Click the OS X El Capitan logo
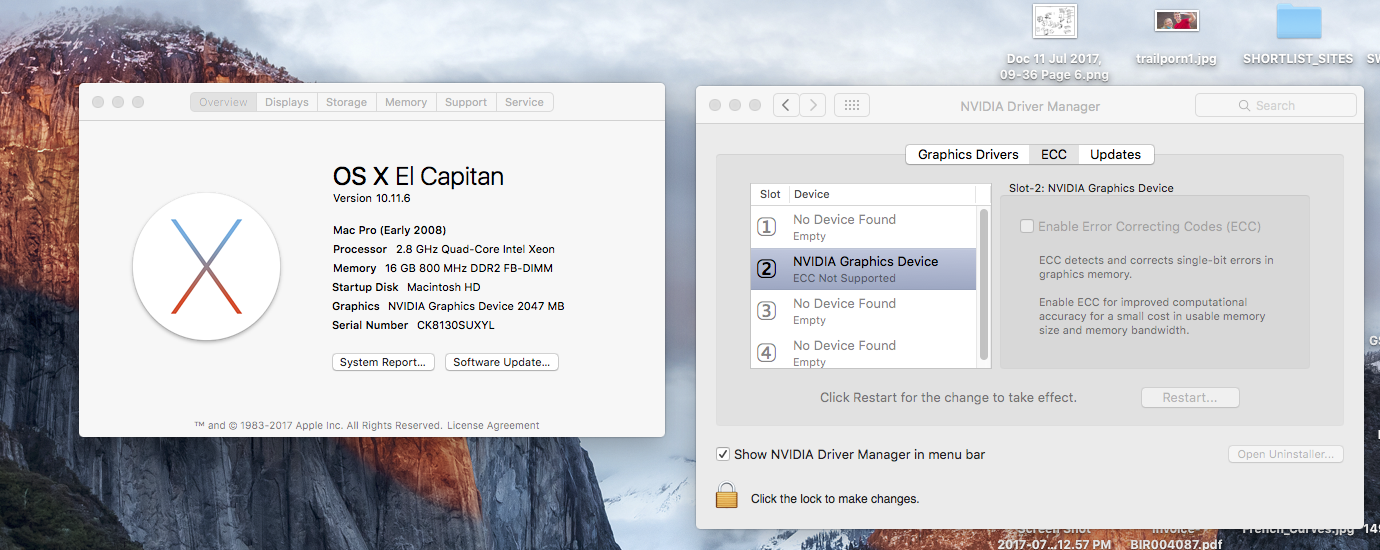This screenshot has width=1380, height=550. (x=206, y=266)
